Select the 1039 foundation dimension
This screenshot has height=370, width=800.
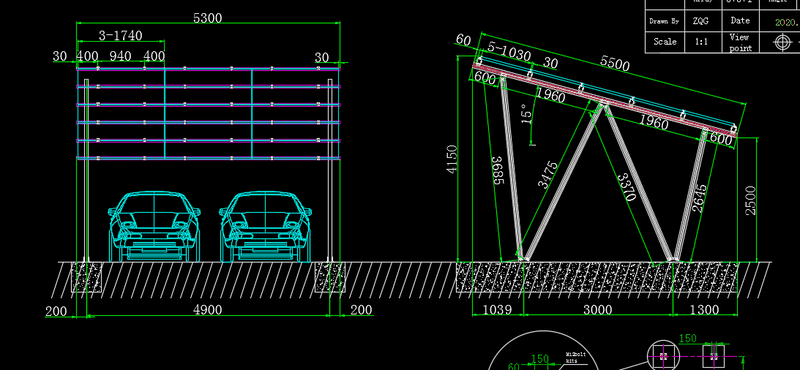pos(496,310)
